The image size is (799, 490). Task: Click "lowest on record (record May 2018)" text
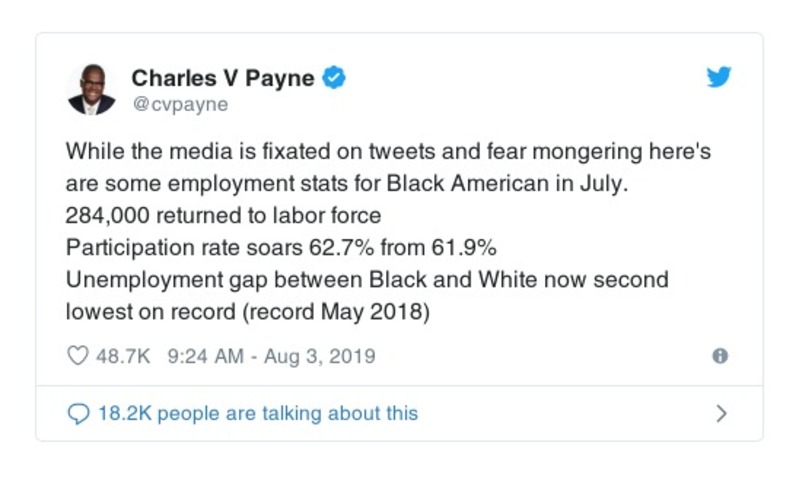[247, 311]
